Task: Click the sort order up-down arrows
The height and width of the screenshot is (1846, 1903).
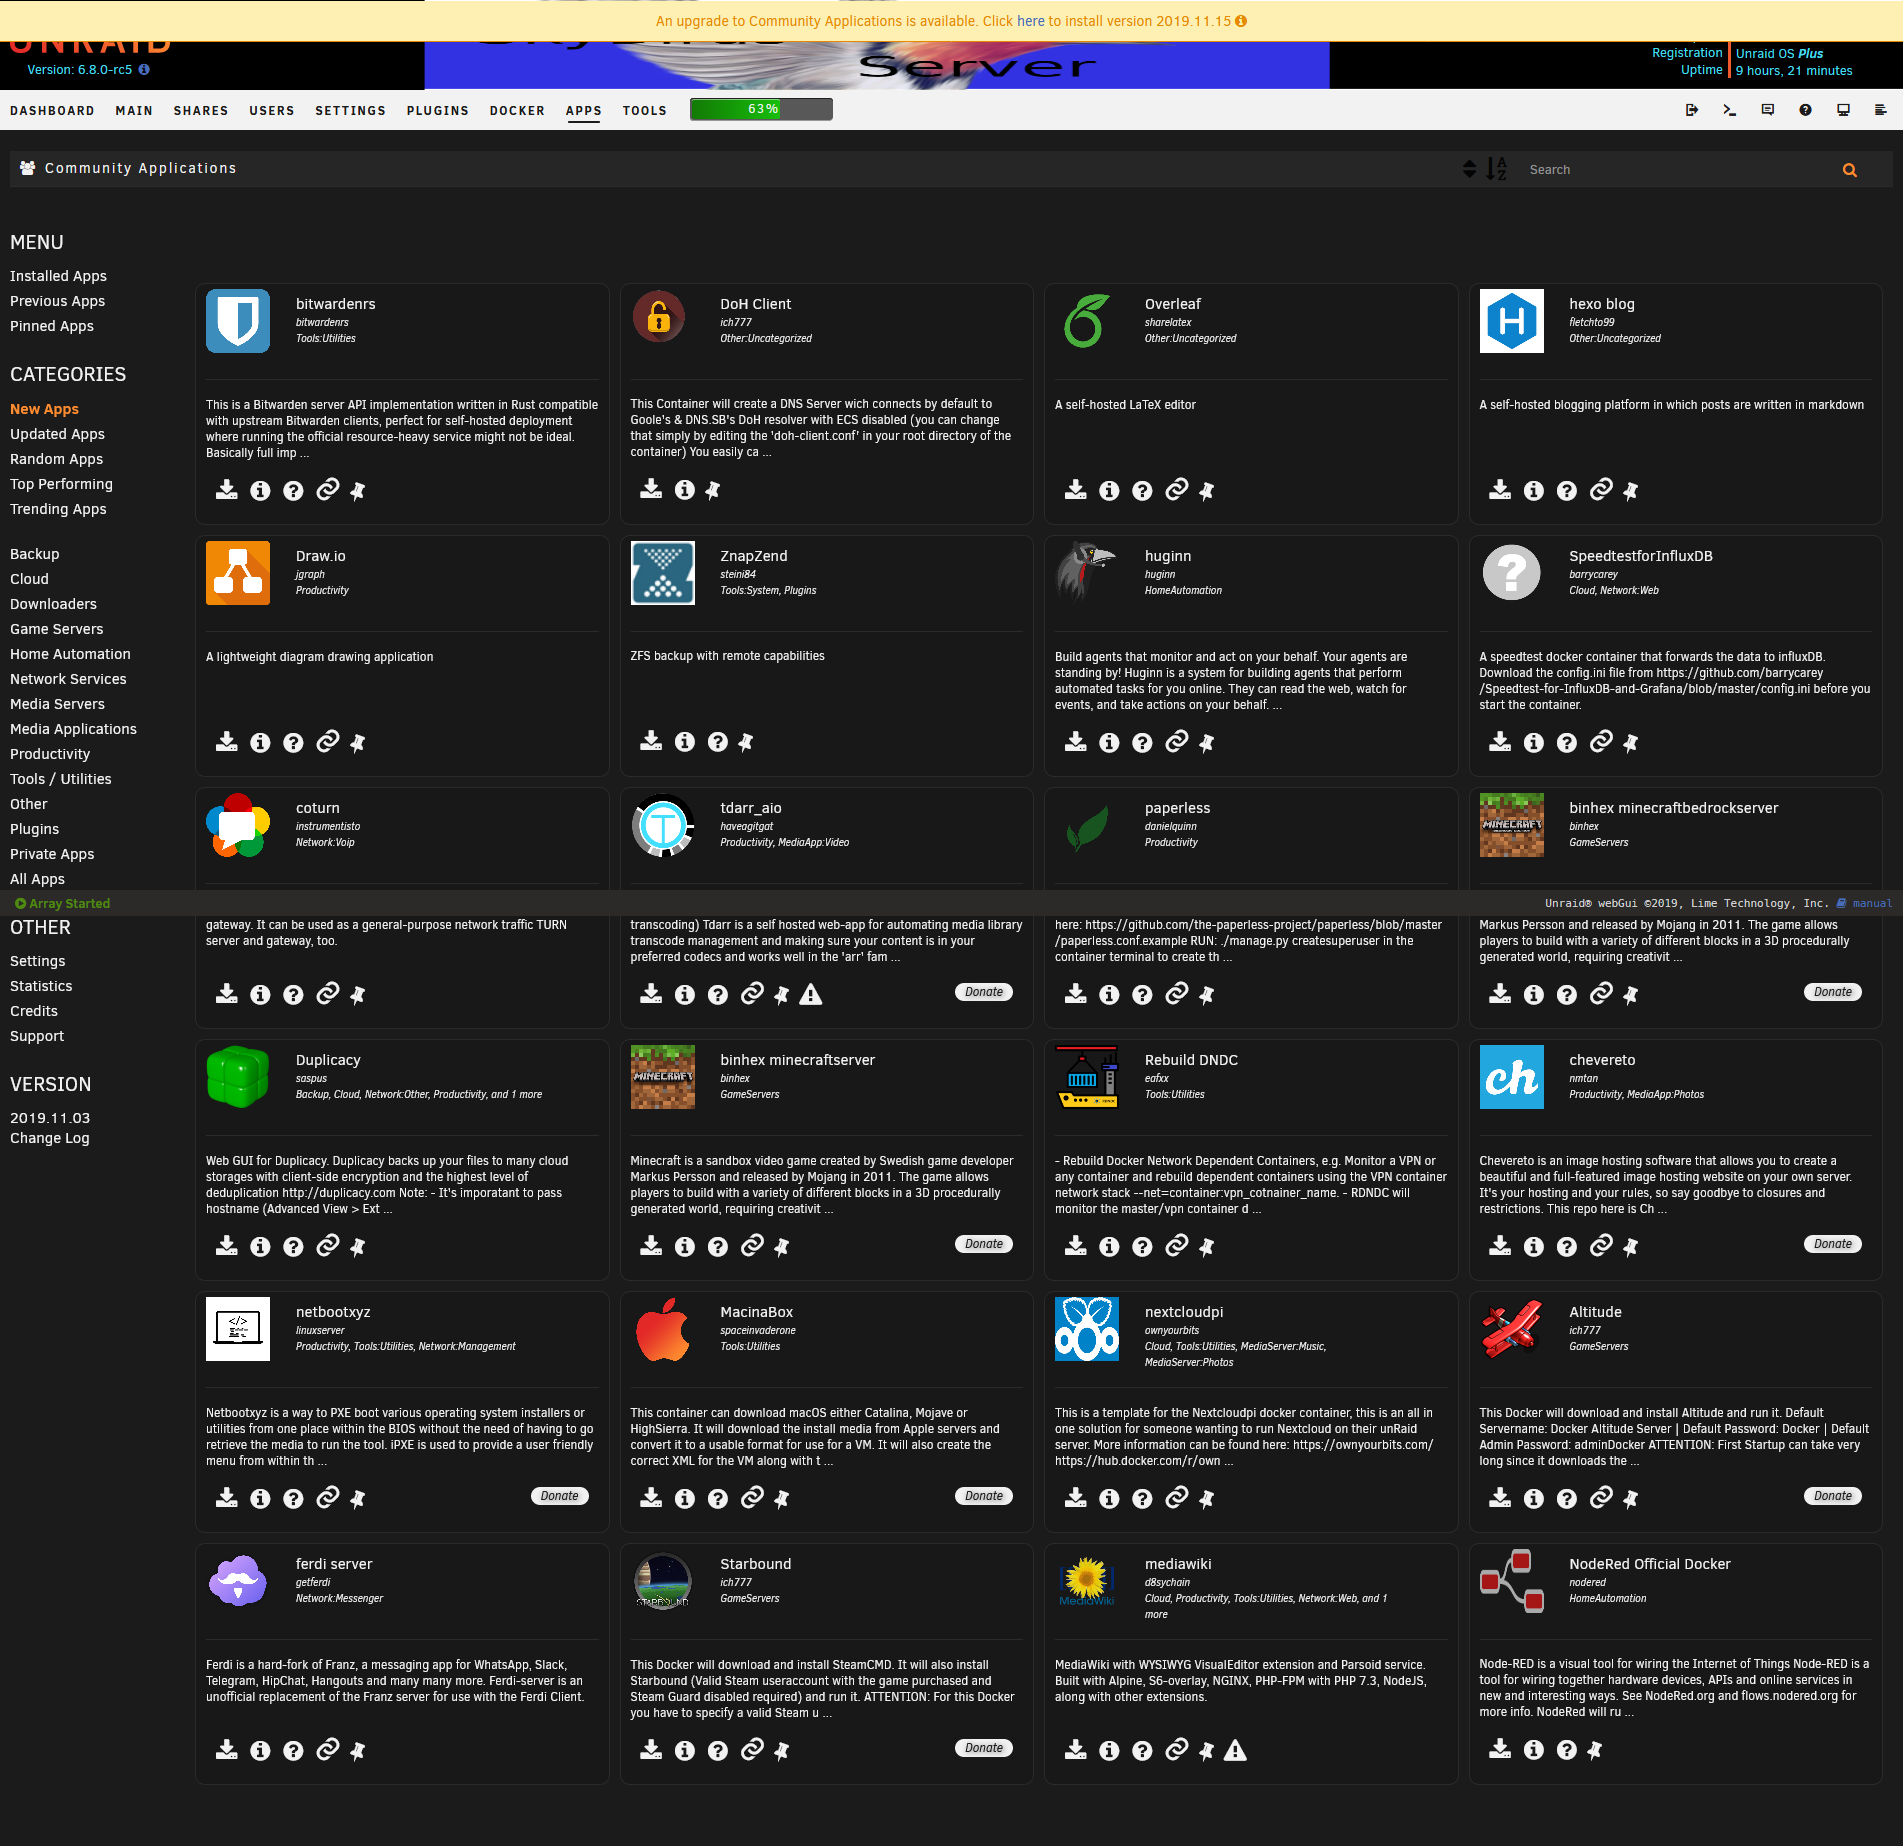Action: (1469, 169)
